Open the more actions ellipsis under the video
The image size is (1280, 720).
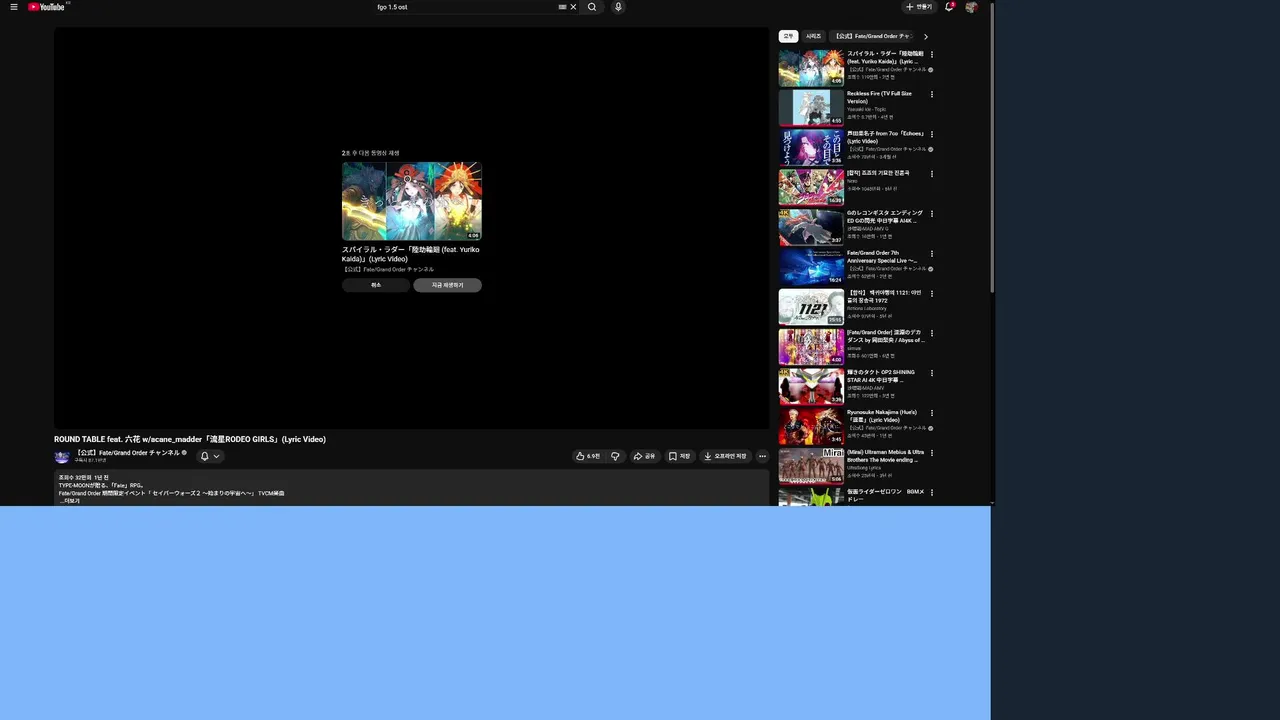[x=762, y=456]
